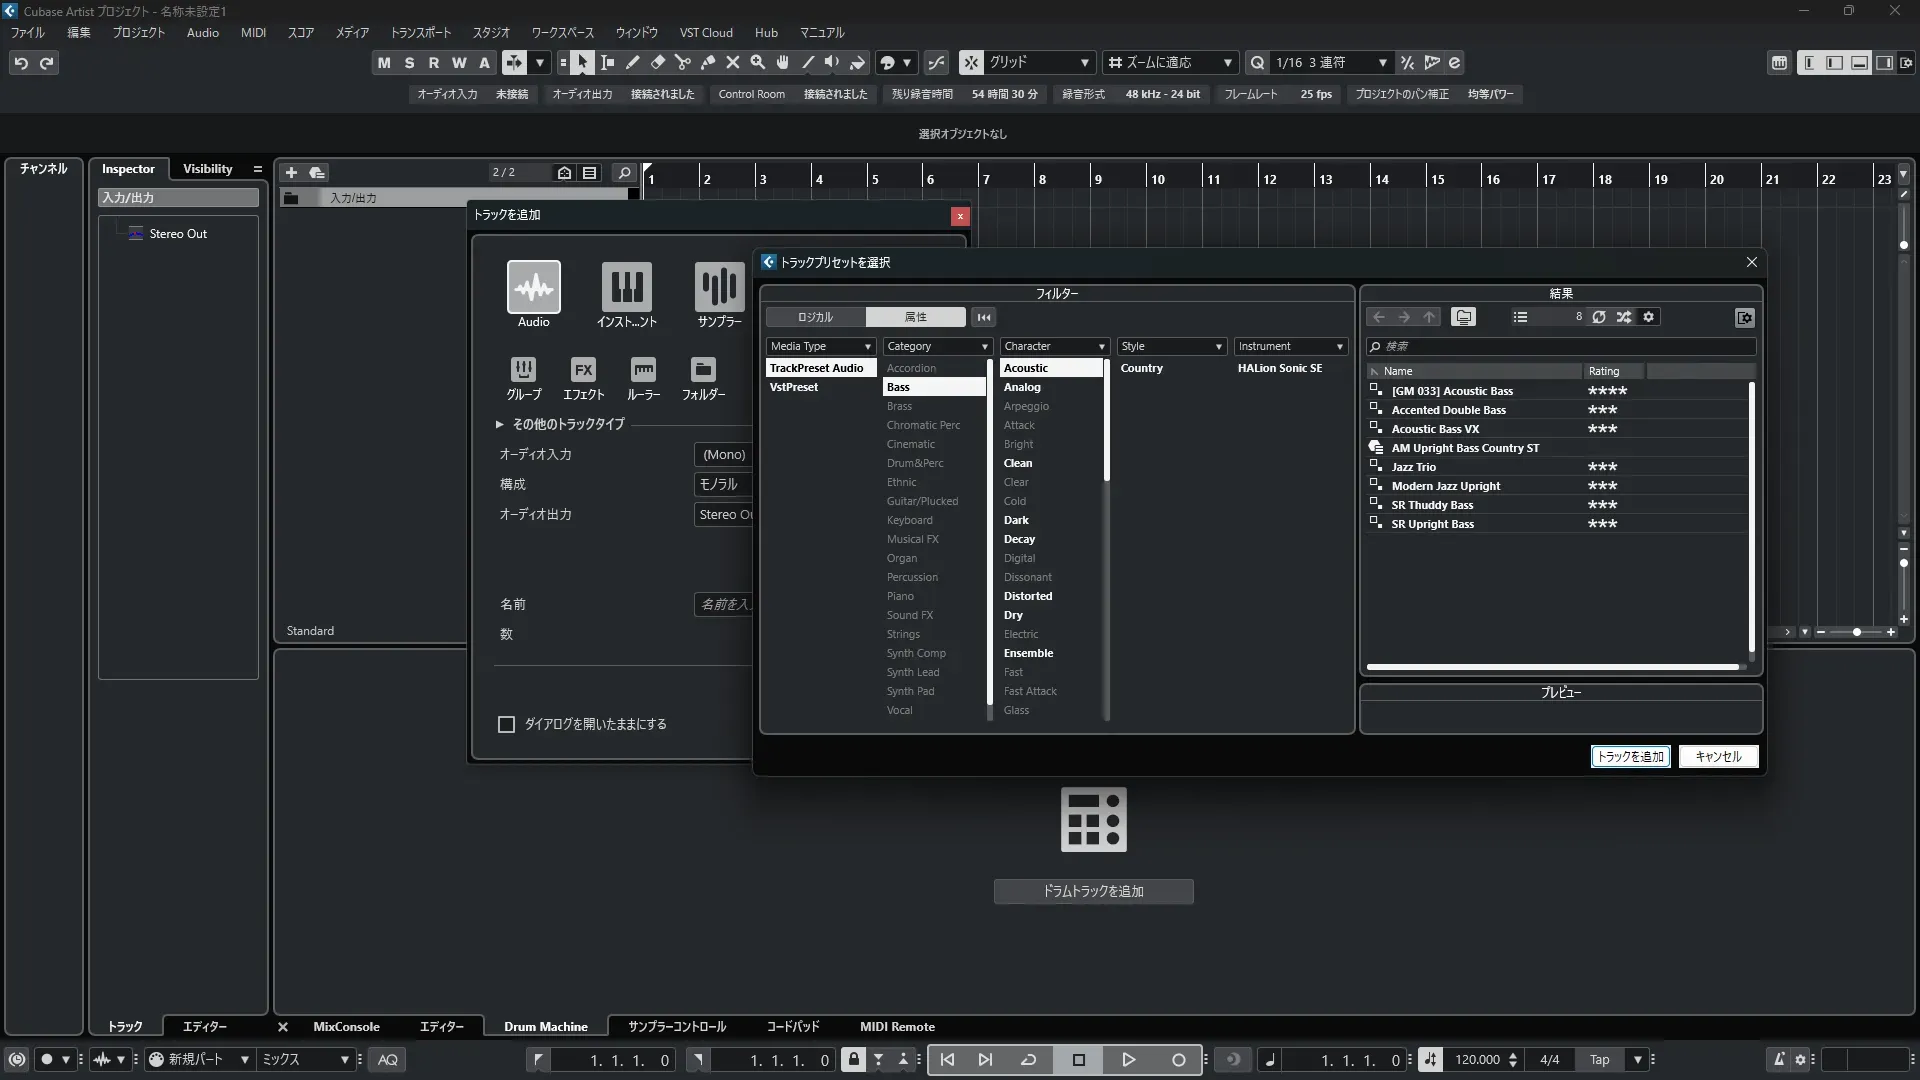The height and width of the screenshot is (1080, 1920).
Task: Switch to the MixConsole tab
Action: (x=346, y=1027)
